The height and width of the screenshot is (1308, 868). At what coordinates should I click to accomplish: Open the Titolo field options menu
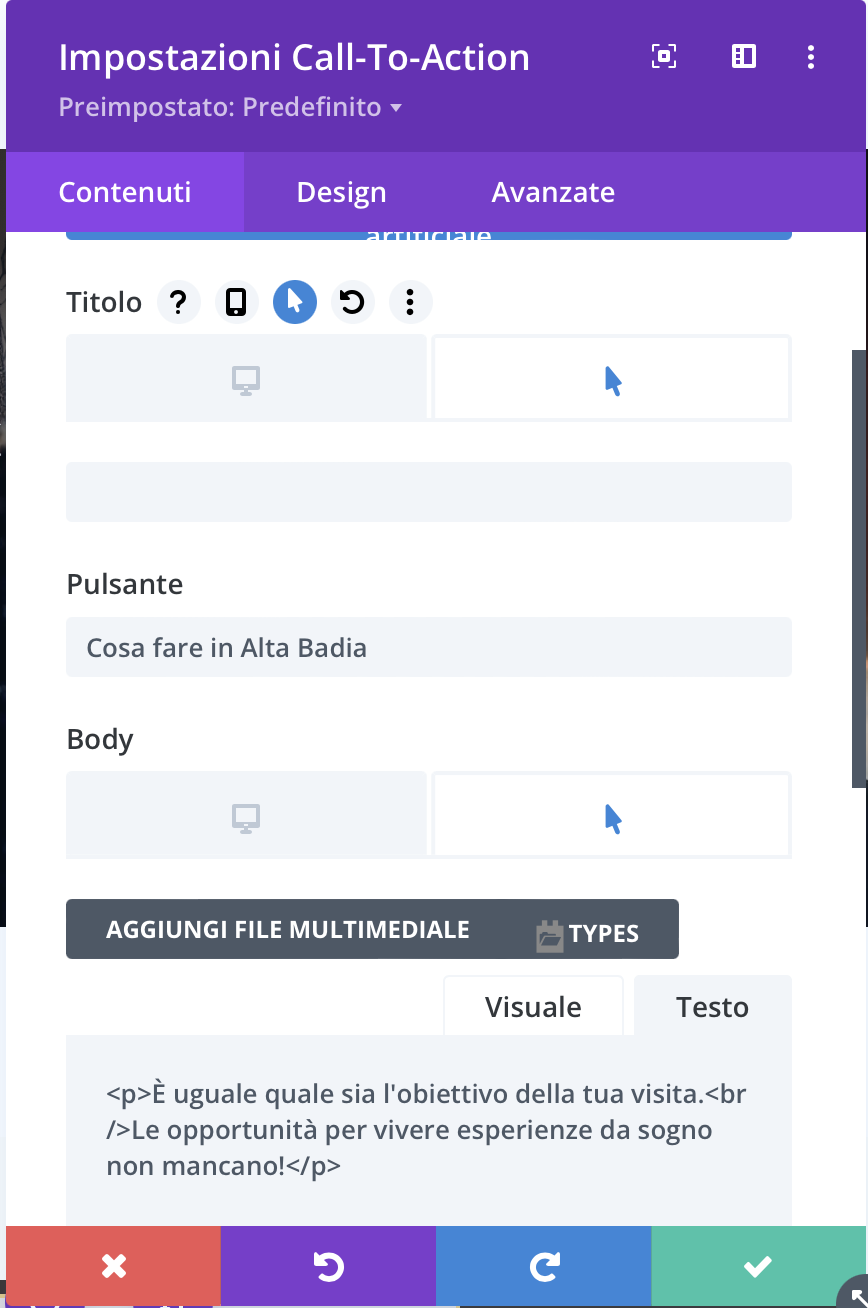410,302
